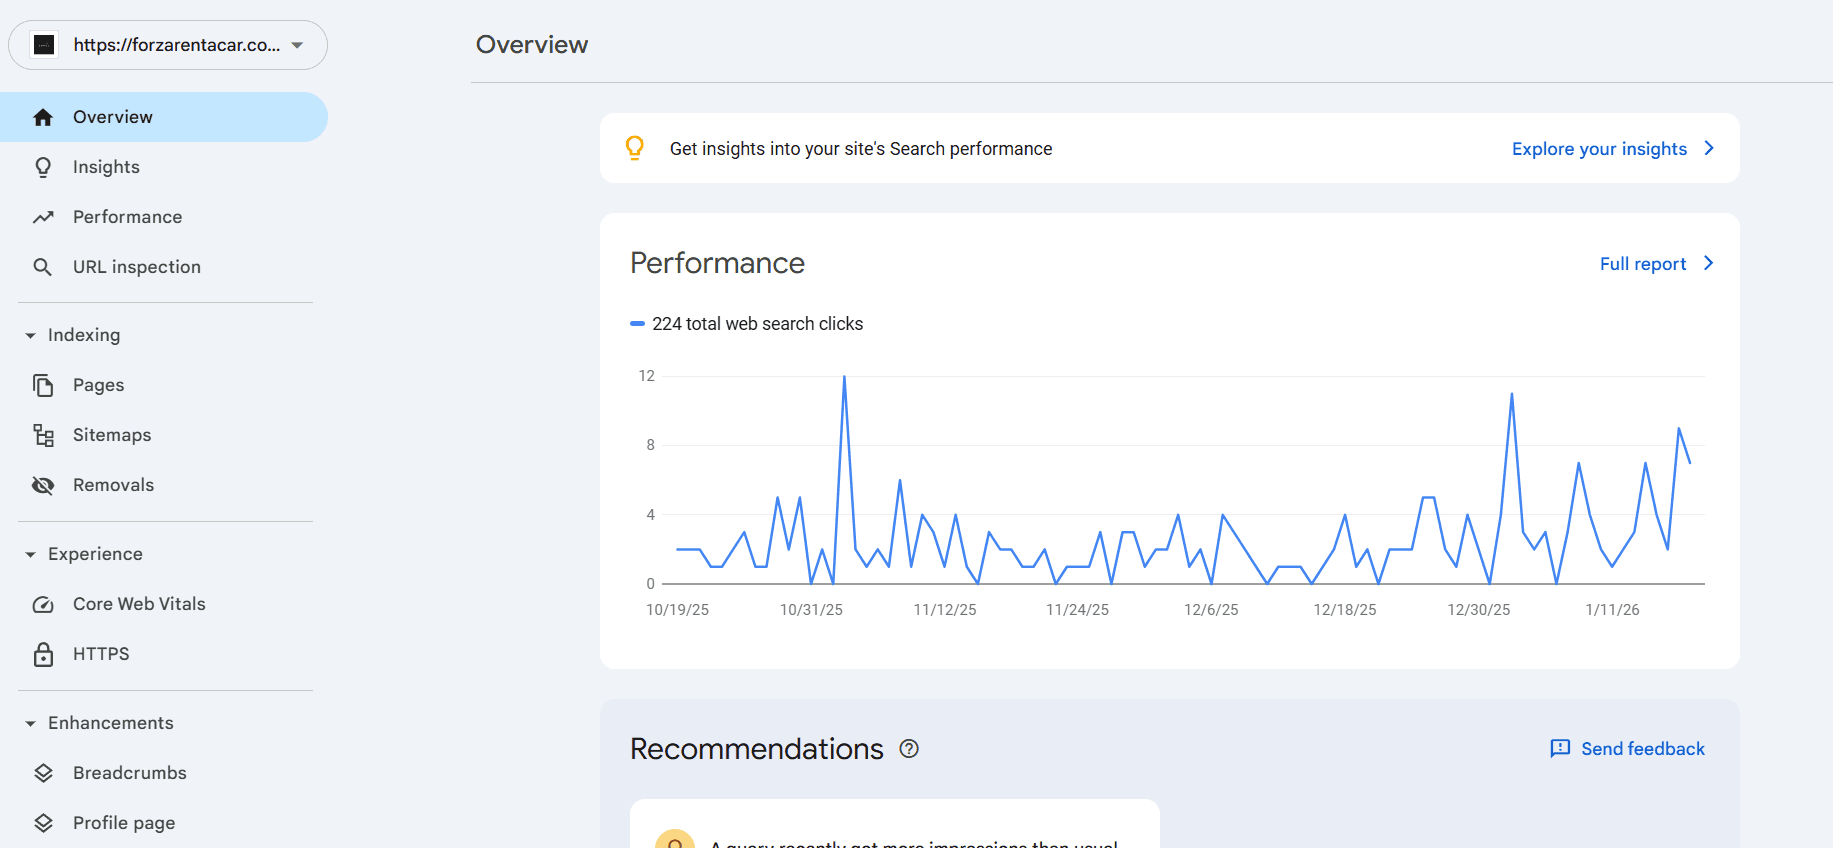Click the Sitemaps tree icon

[x=43, y=435]
